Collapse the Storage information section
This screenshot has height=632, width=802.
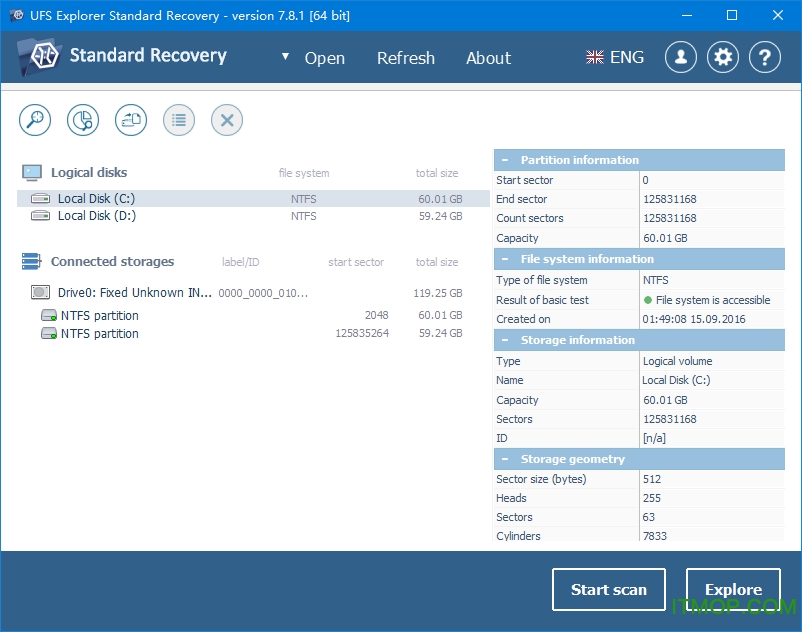pos(505,340)
